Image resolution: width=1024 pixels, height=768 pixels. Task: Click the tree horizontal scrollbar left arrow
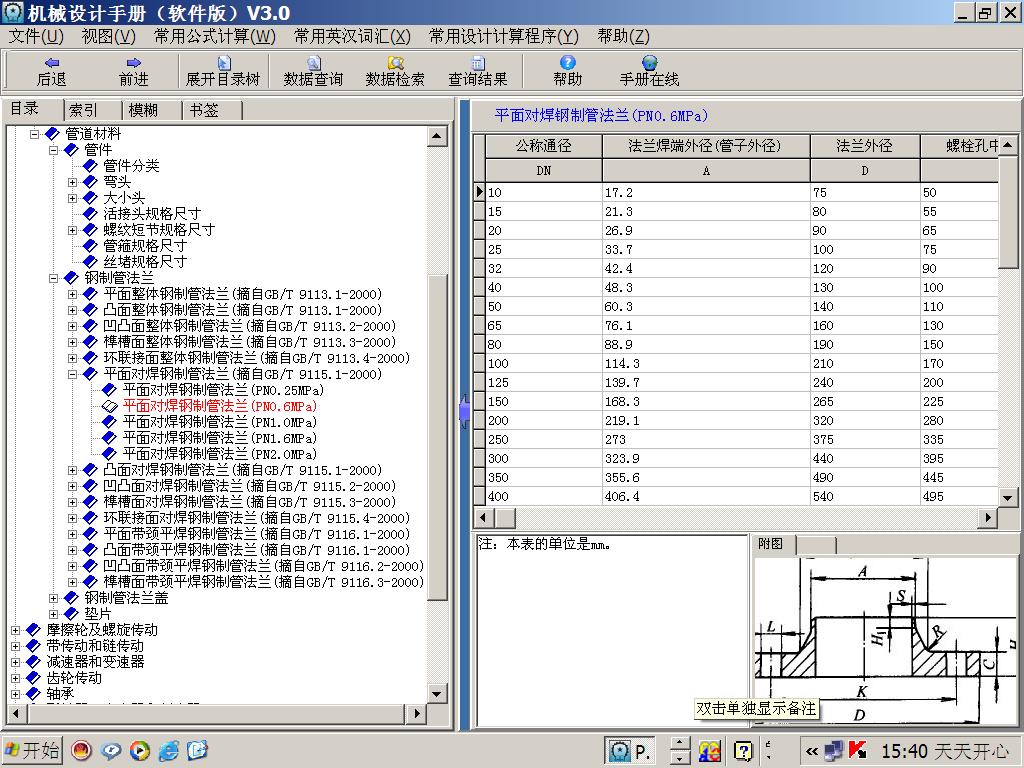pos(16,714)
